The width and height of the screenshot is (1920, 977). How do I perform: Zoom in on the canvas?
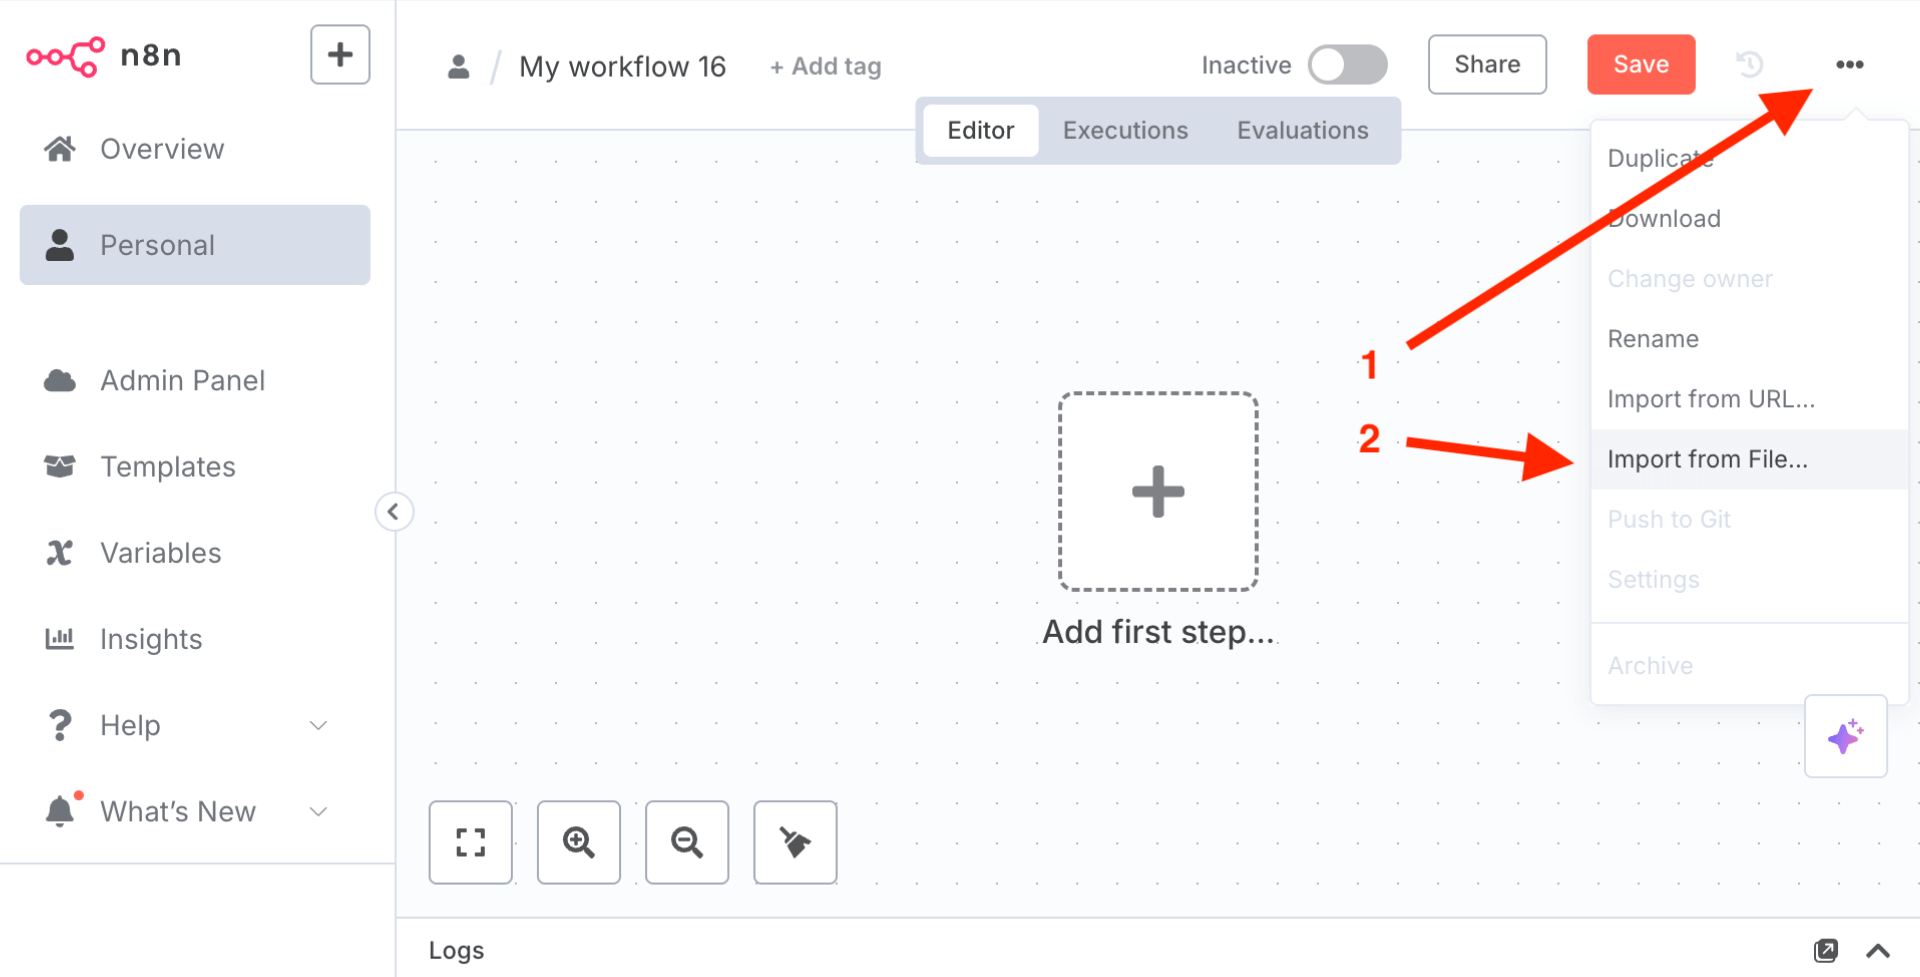(x=579, y=842)
